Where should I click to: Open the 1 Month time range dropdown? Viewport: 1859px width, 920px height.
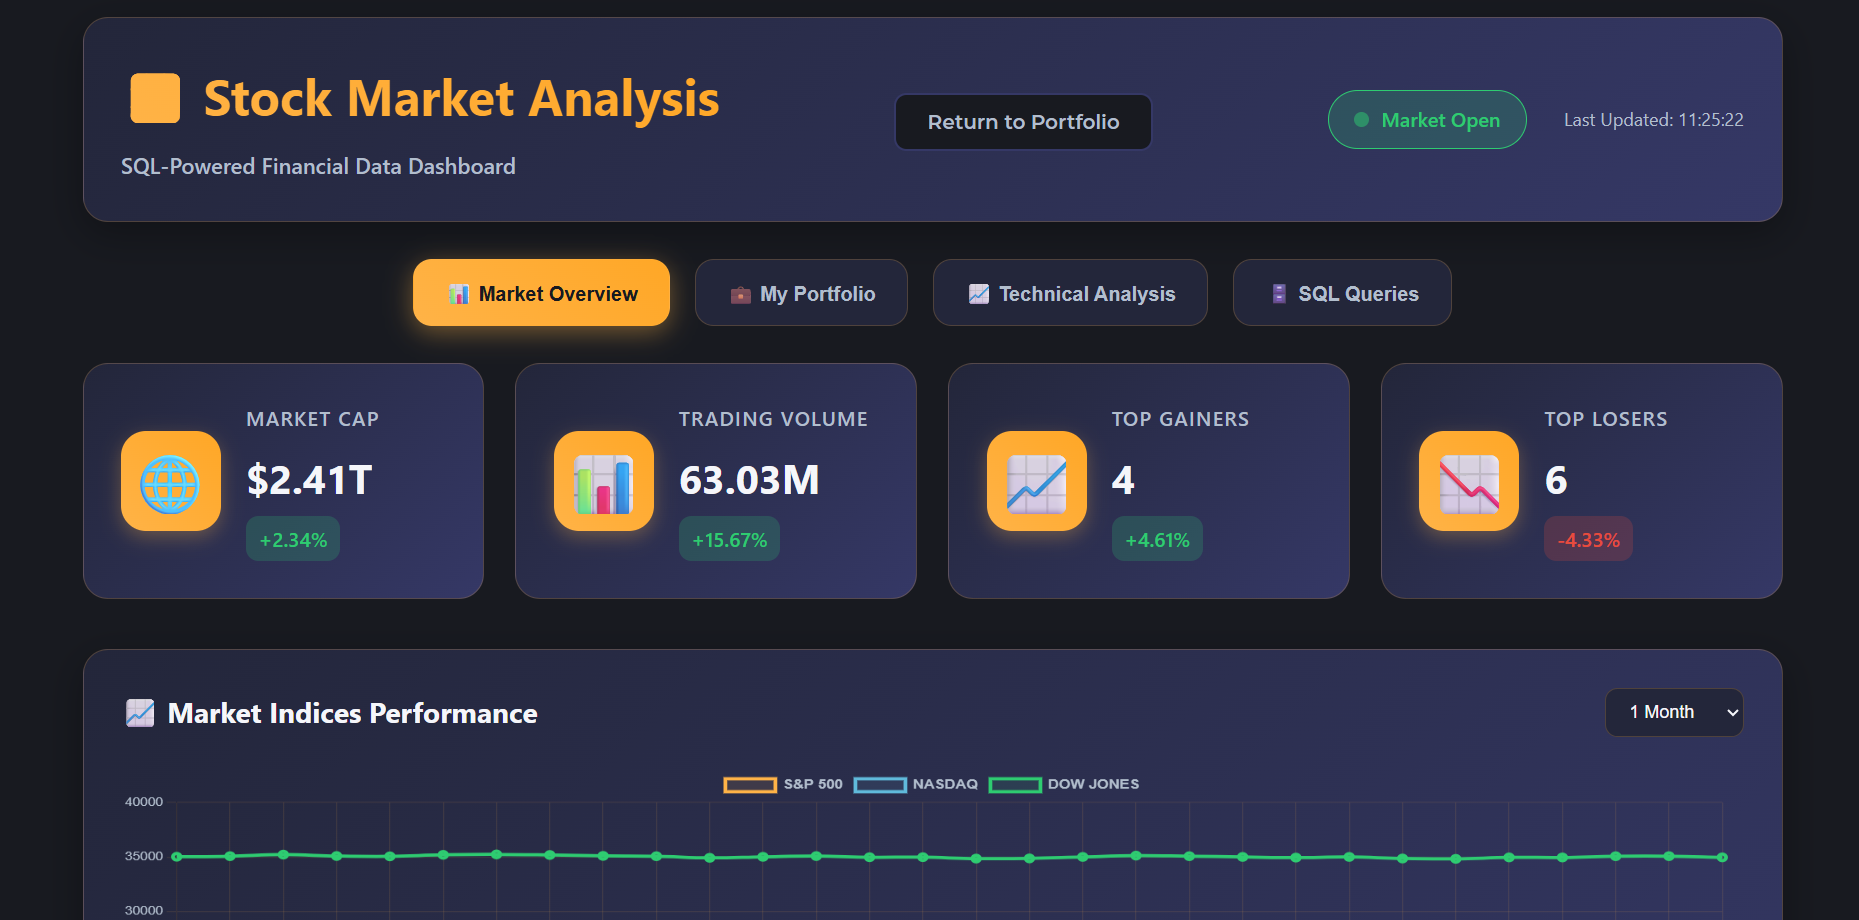[x=1673, y=712]
